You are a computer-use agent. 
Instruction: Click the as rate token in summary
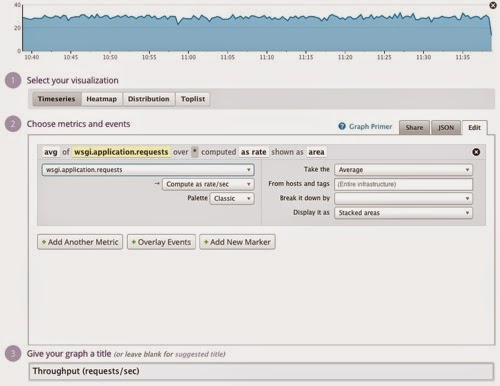(x=254, y=152)
